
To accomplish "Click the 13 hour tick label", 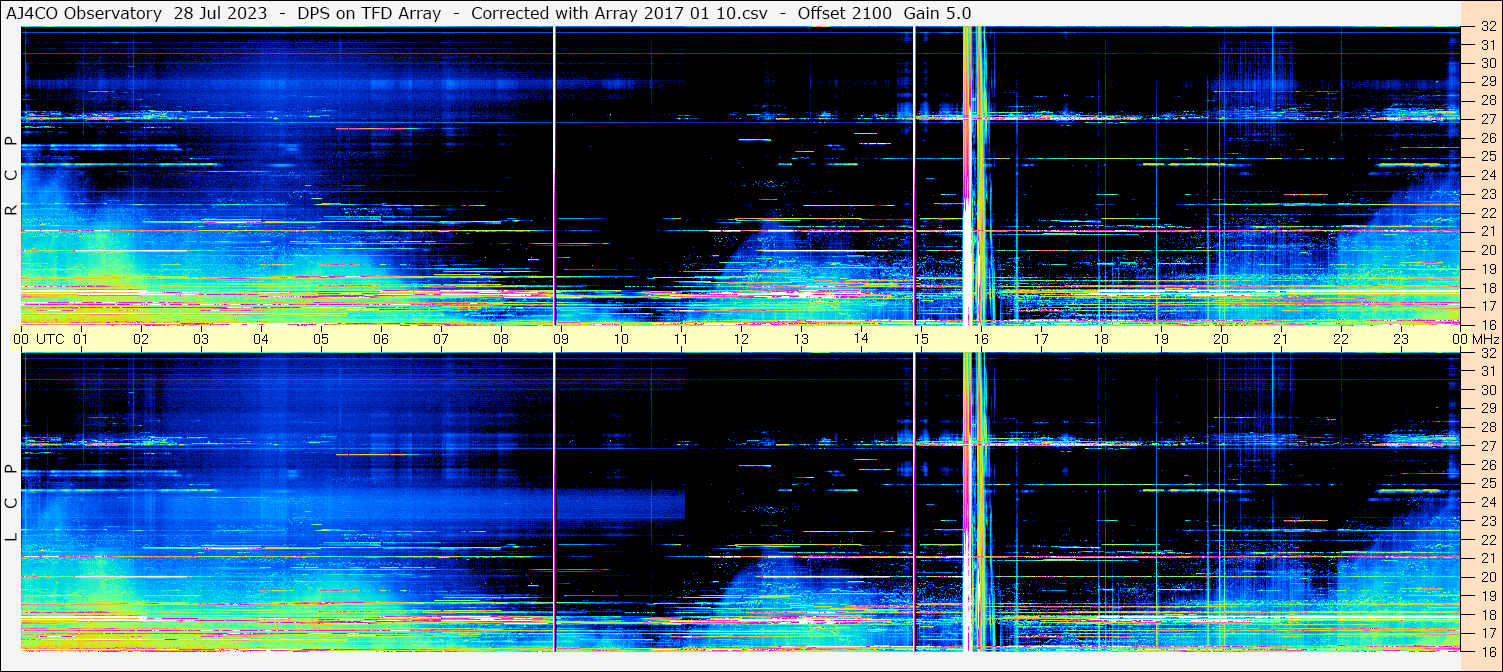I will [x=801, y=339].
